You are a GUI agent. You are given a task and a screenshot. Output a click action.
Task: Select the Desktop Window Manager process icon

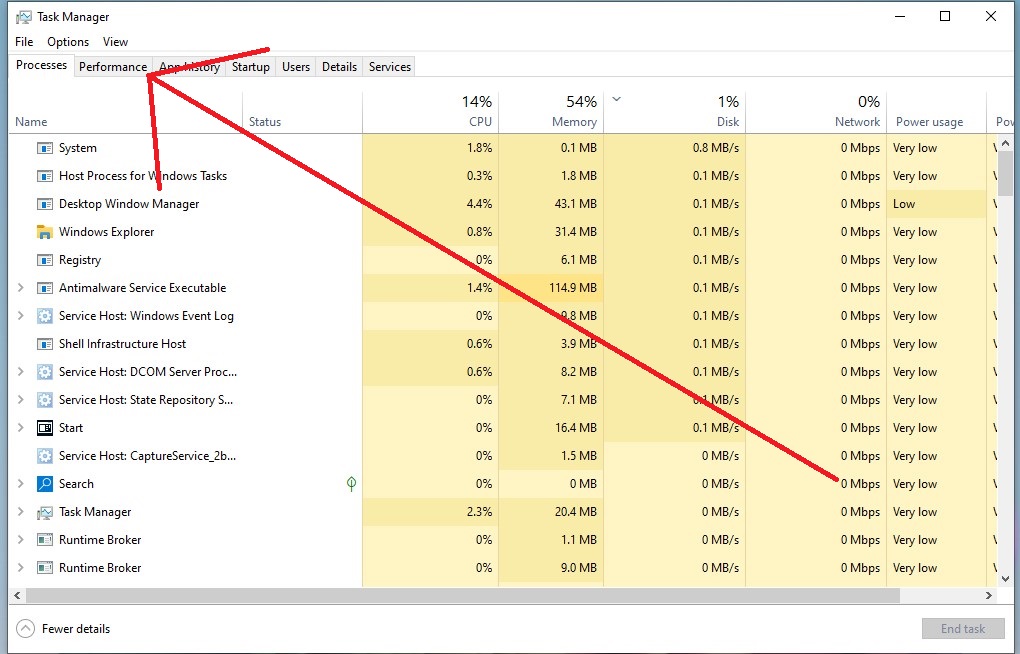click(44, 204)
